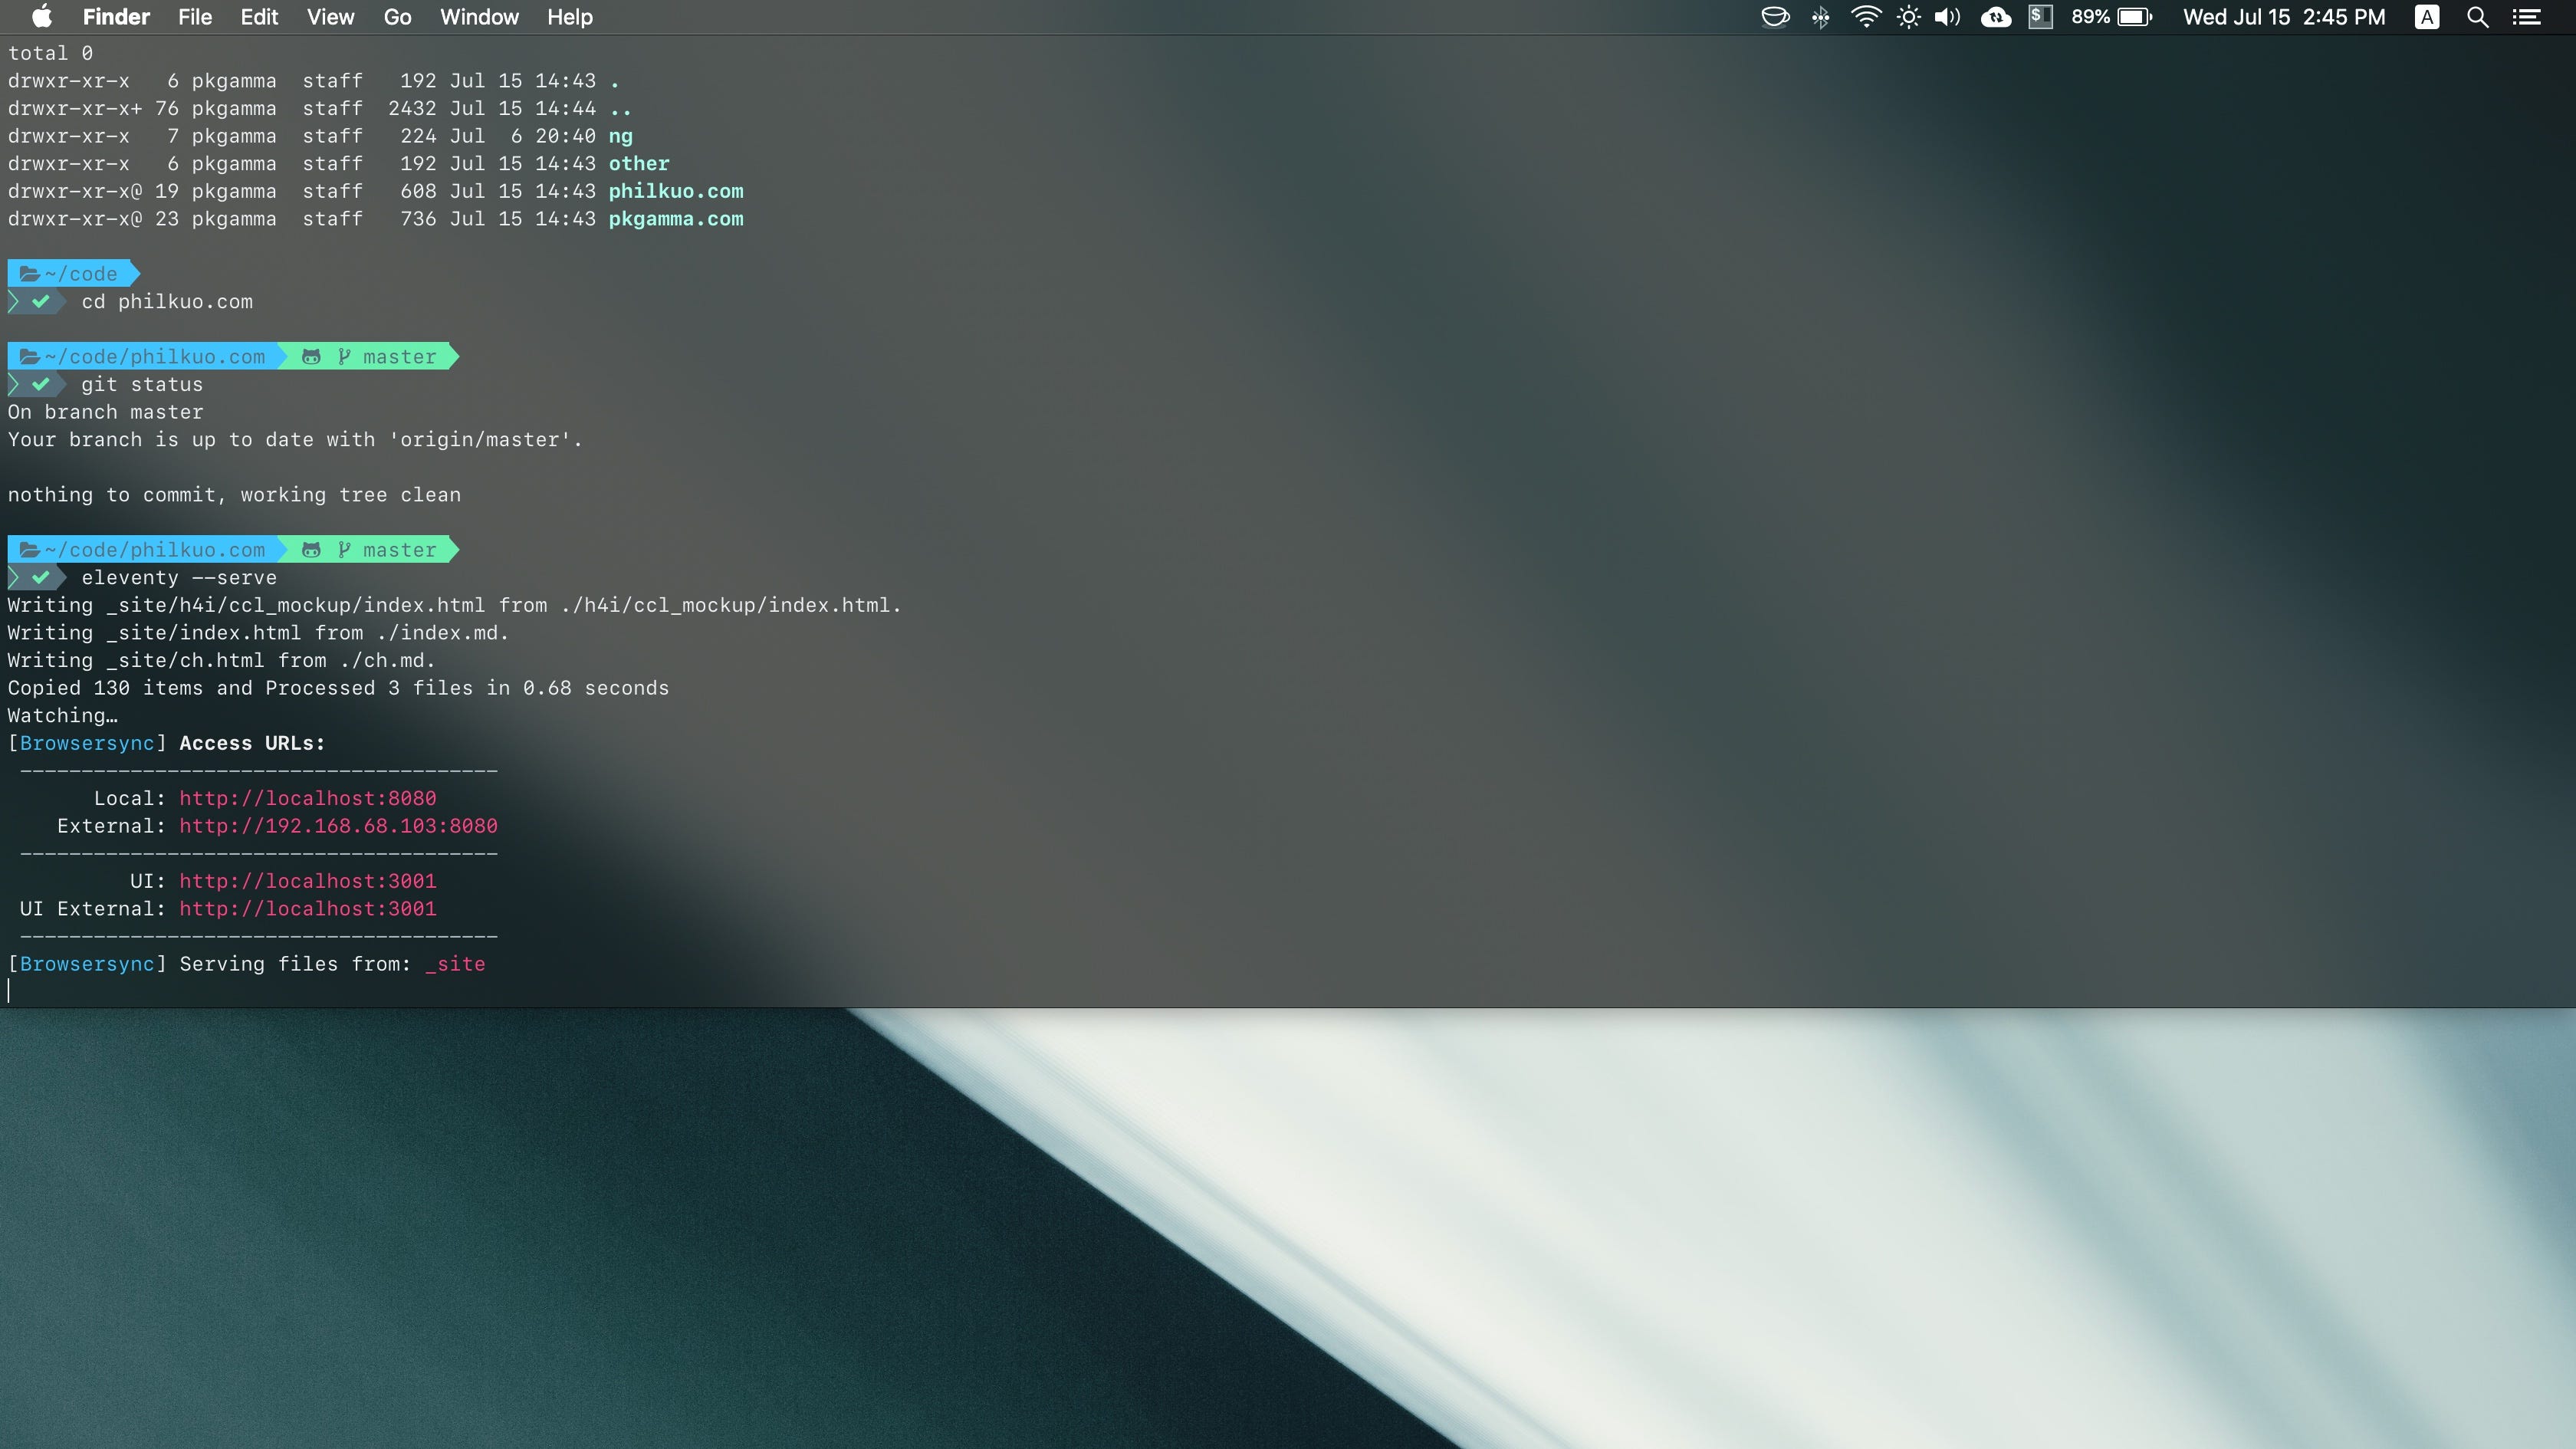
Task: Open the Bluetooth status menu
Action: pyautogui.click(x=1820, y=17)
